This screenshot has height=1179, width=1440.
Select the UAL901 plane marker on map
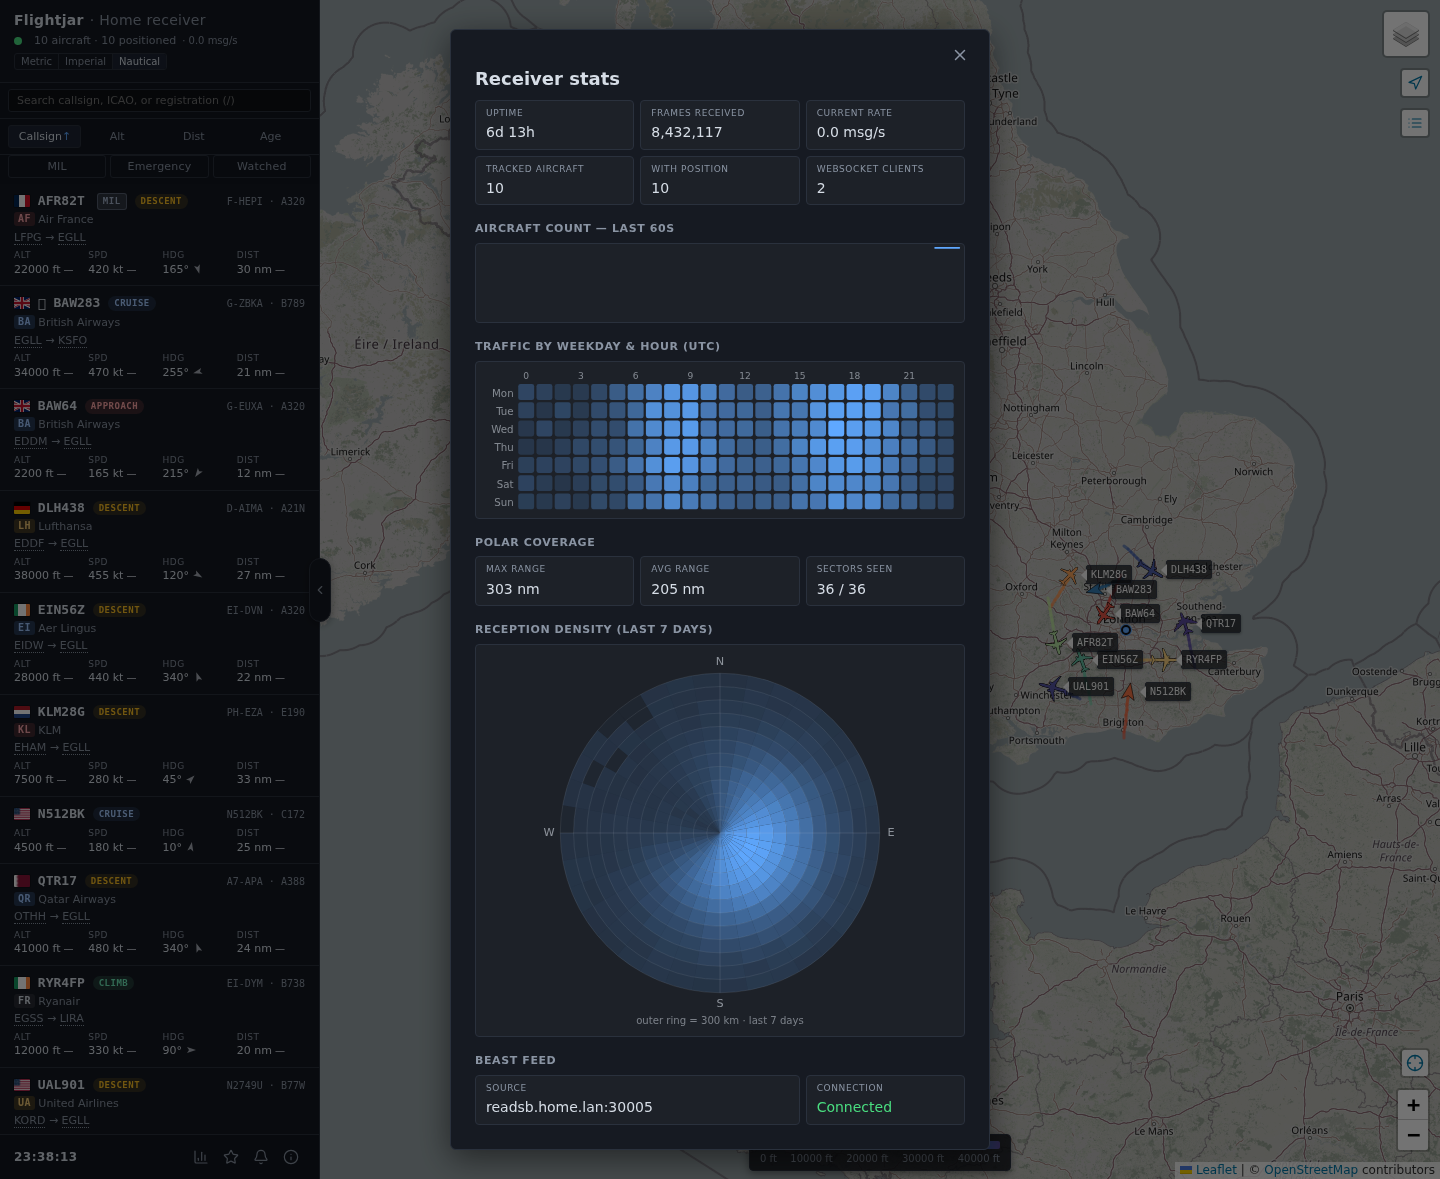[1052, 686]
